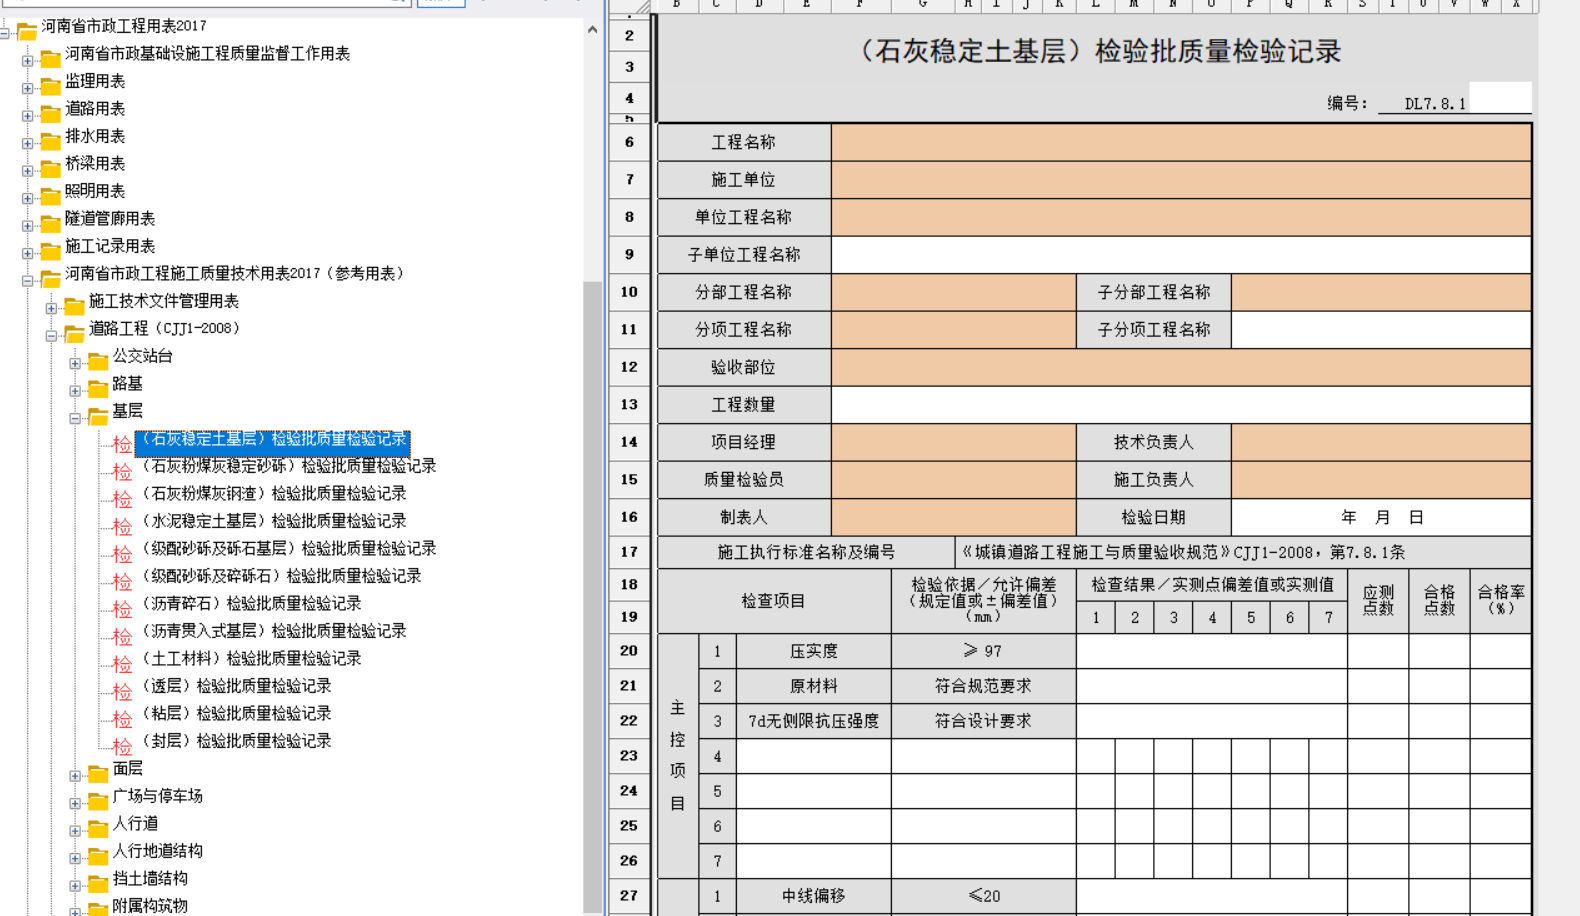
Task: Open 土工材料 检验批质量检验记录
Action: tap(251, 658)
